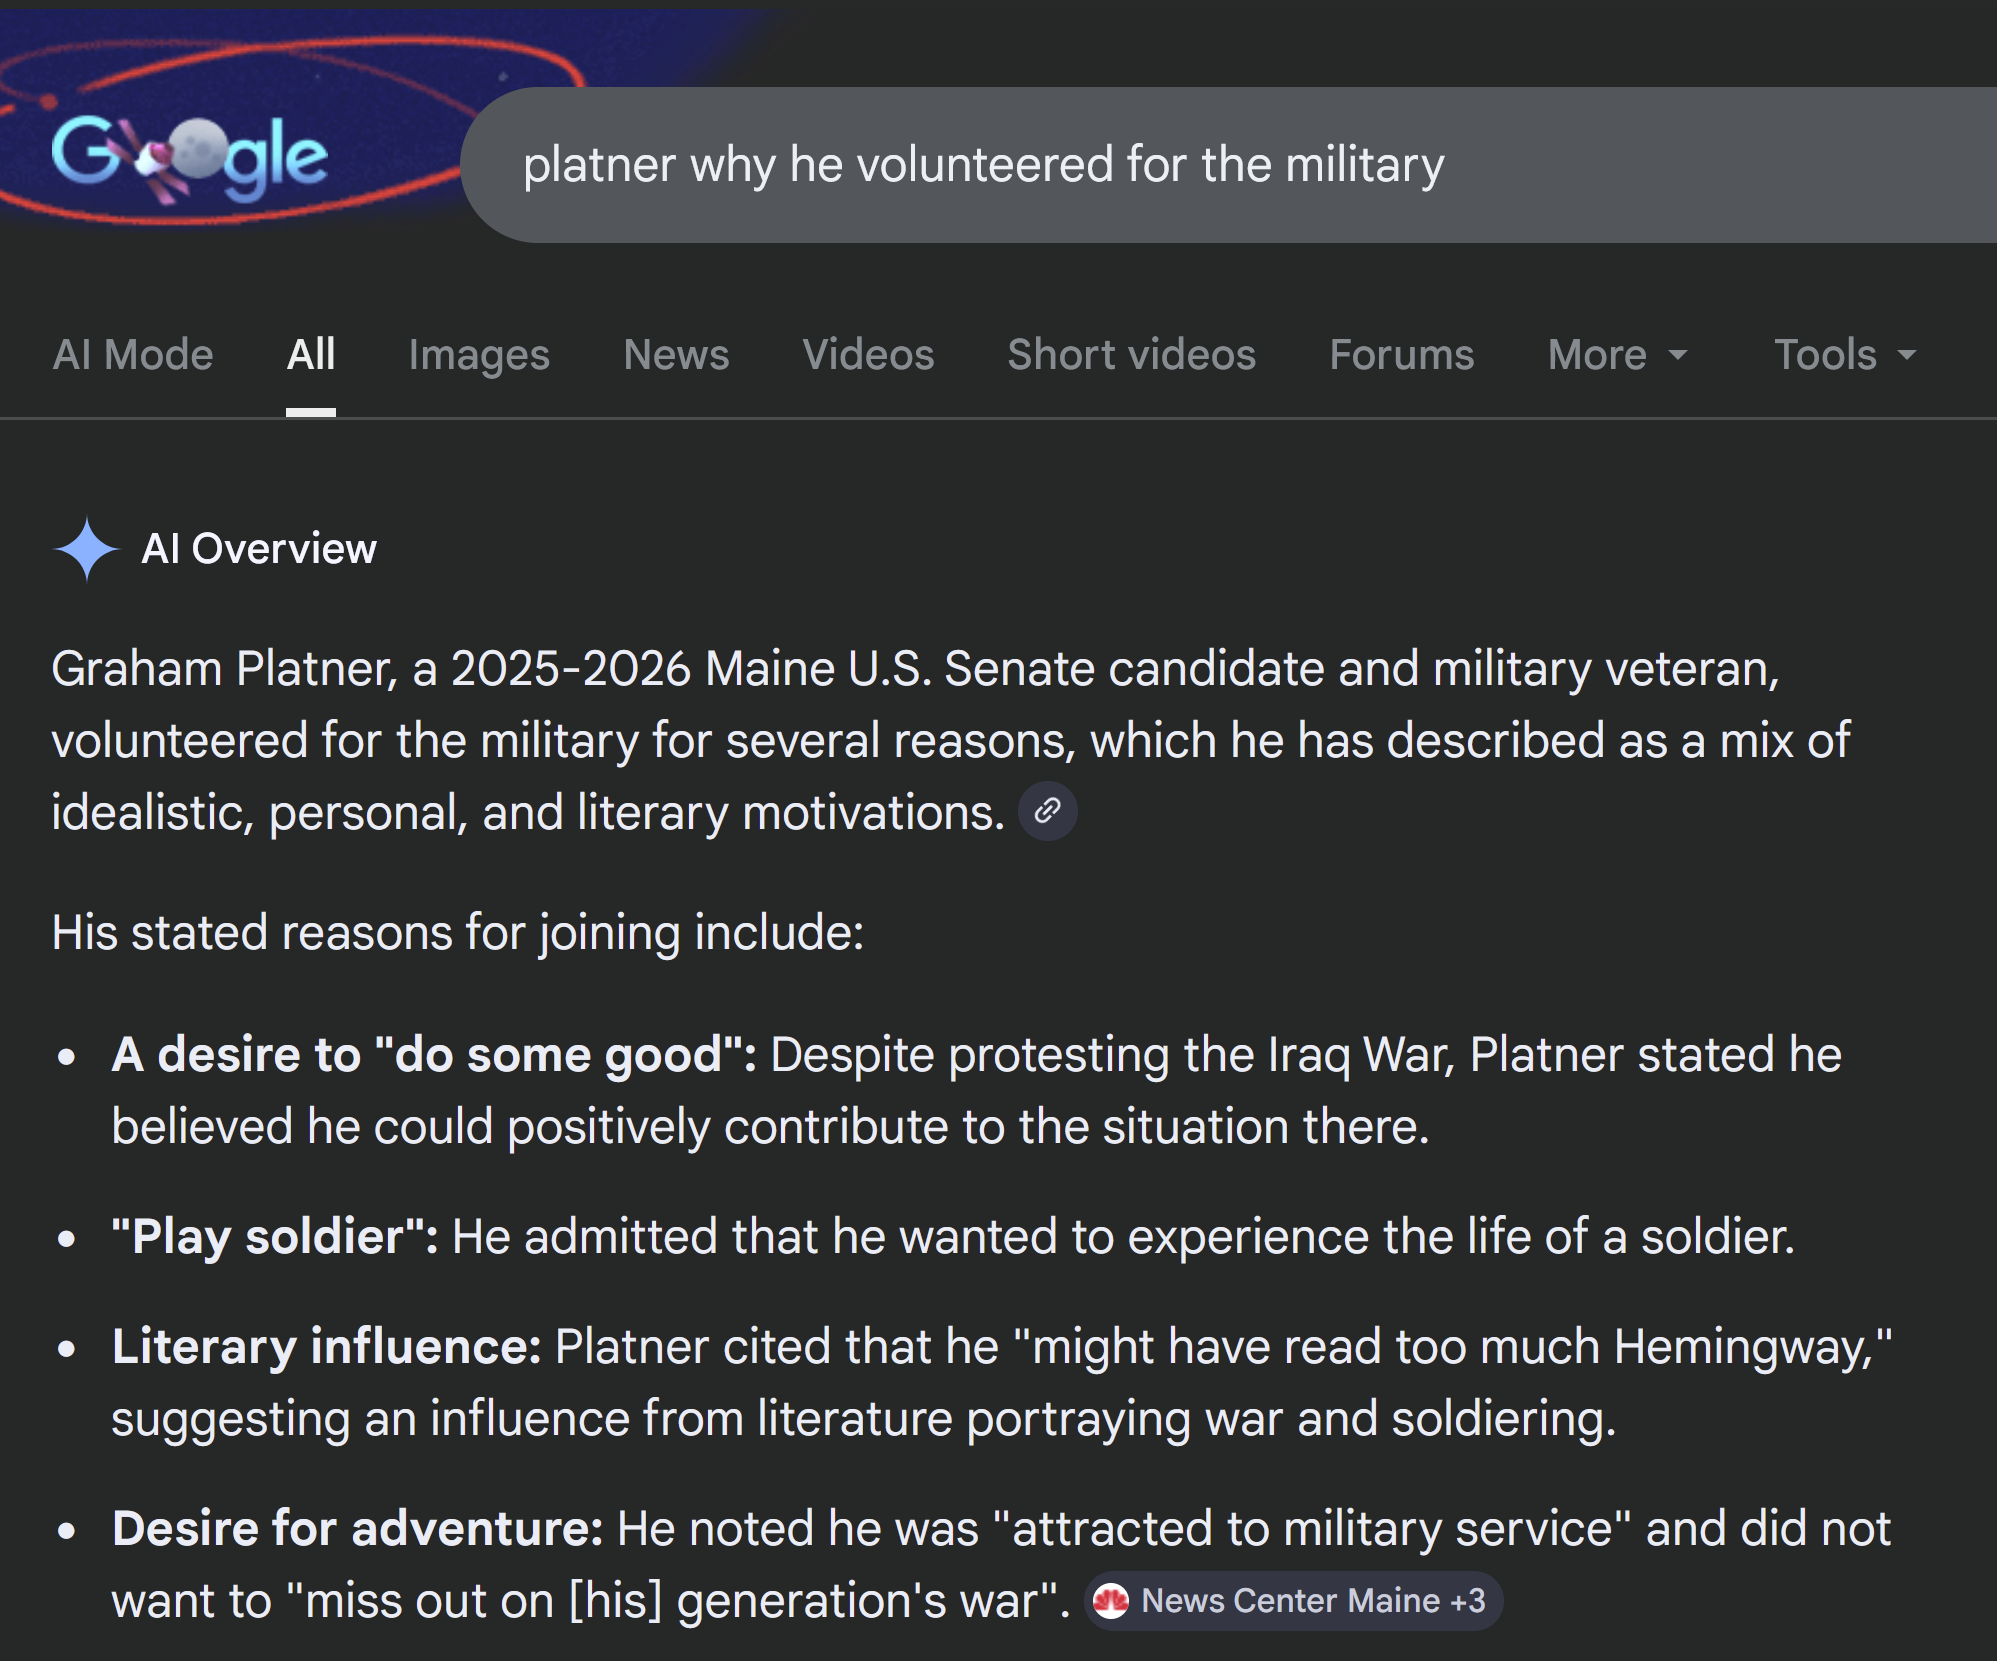Select the Images tab
Image resolution: width=1997 pixels, height=1661 pixels.
pyautogui.click(x=479, y=355)
